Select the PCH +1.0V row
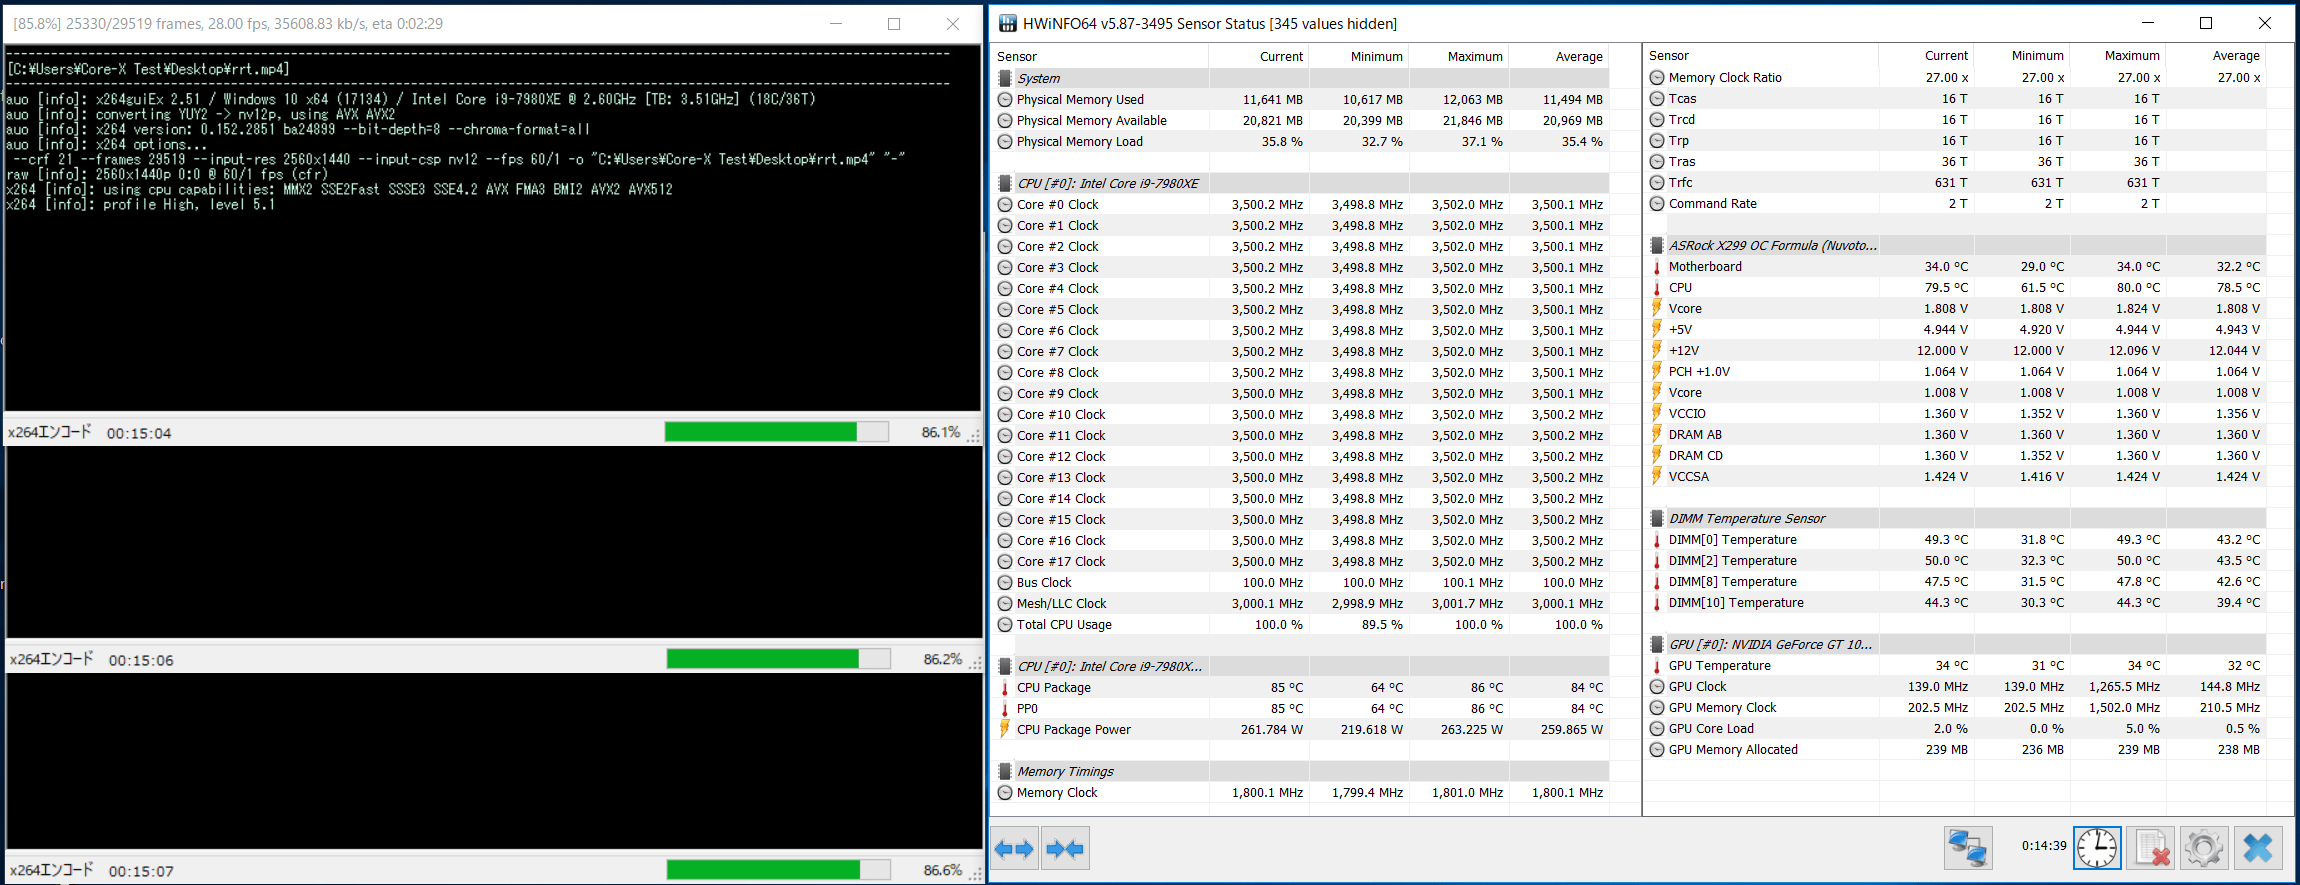 point(1955,371)
